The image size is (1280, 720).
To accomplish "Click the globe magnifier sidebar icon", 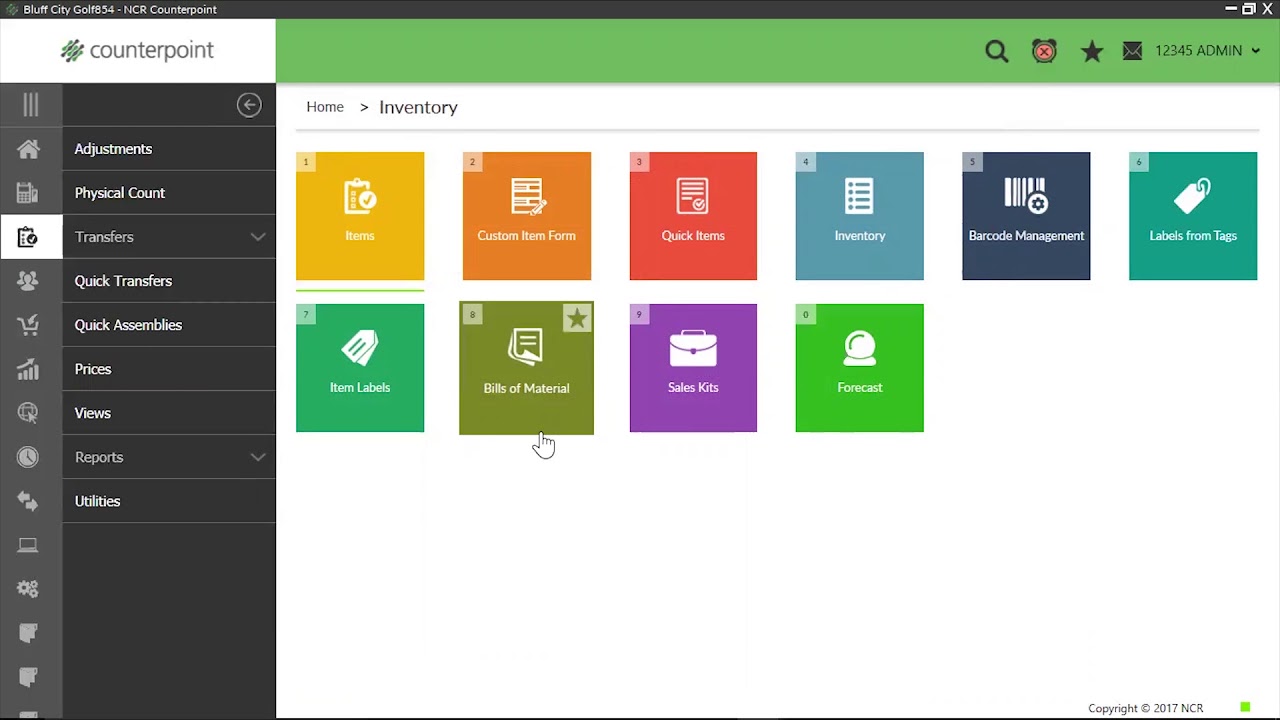I will (x=28, y=413).
